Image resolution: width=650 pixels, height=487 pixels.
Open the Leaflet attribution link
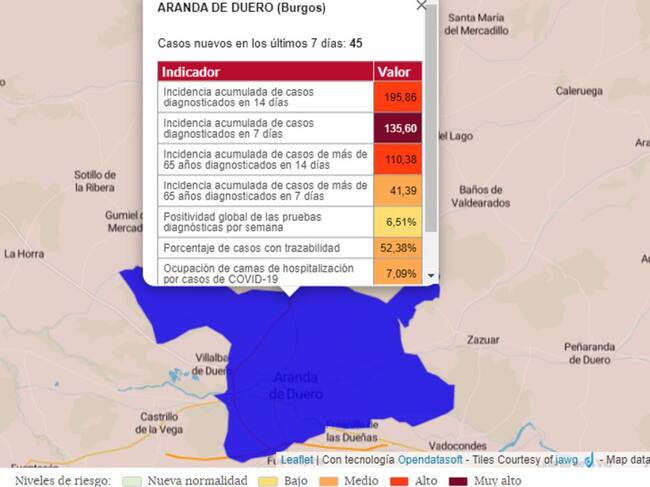click(x=297, y=460)
